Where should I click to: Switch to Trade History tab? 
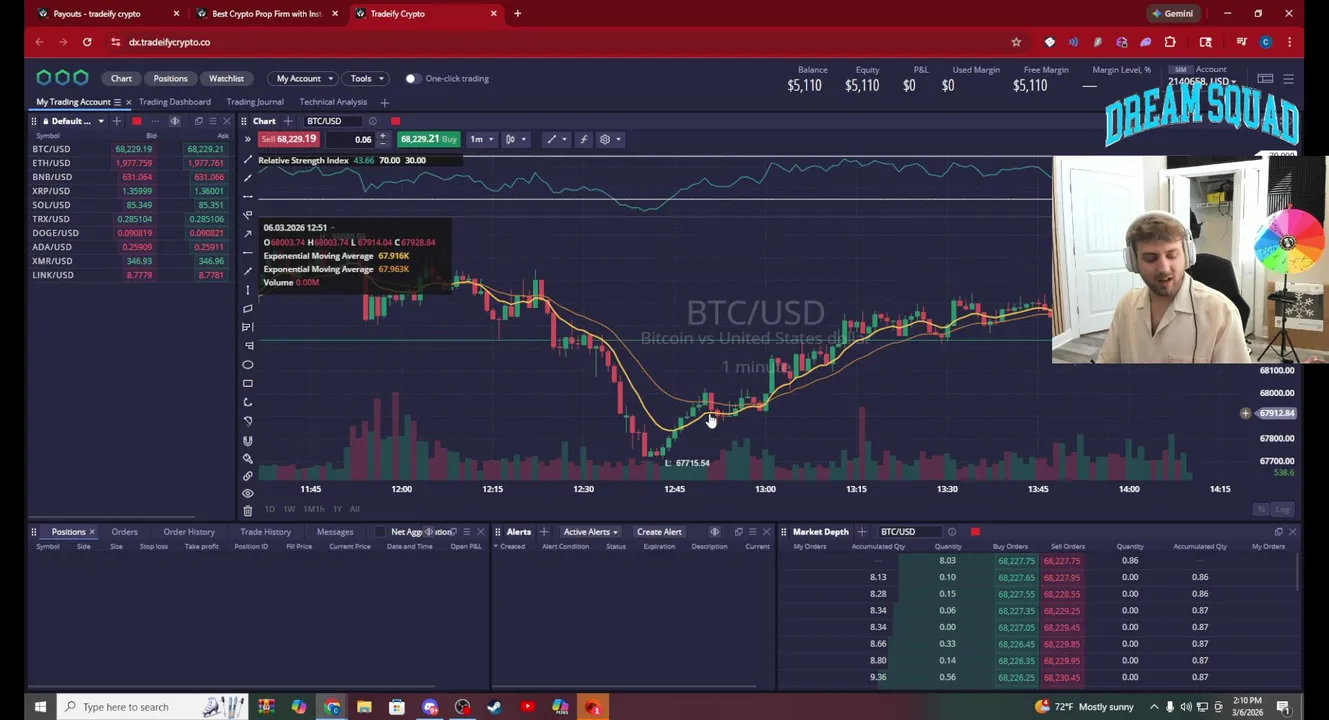coord(265,532)
